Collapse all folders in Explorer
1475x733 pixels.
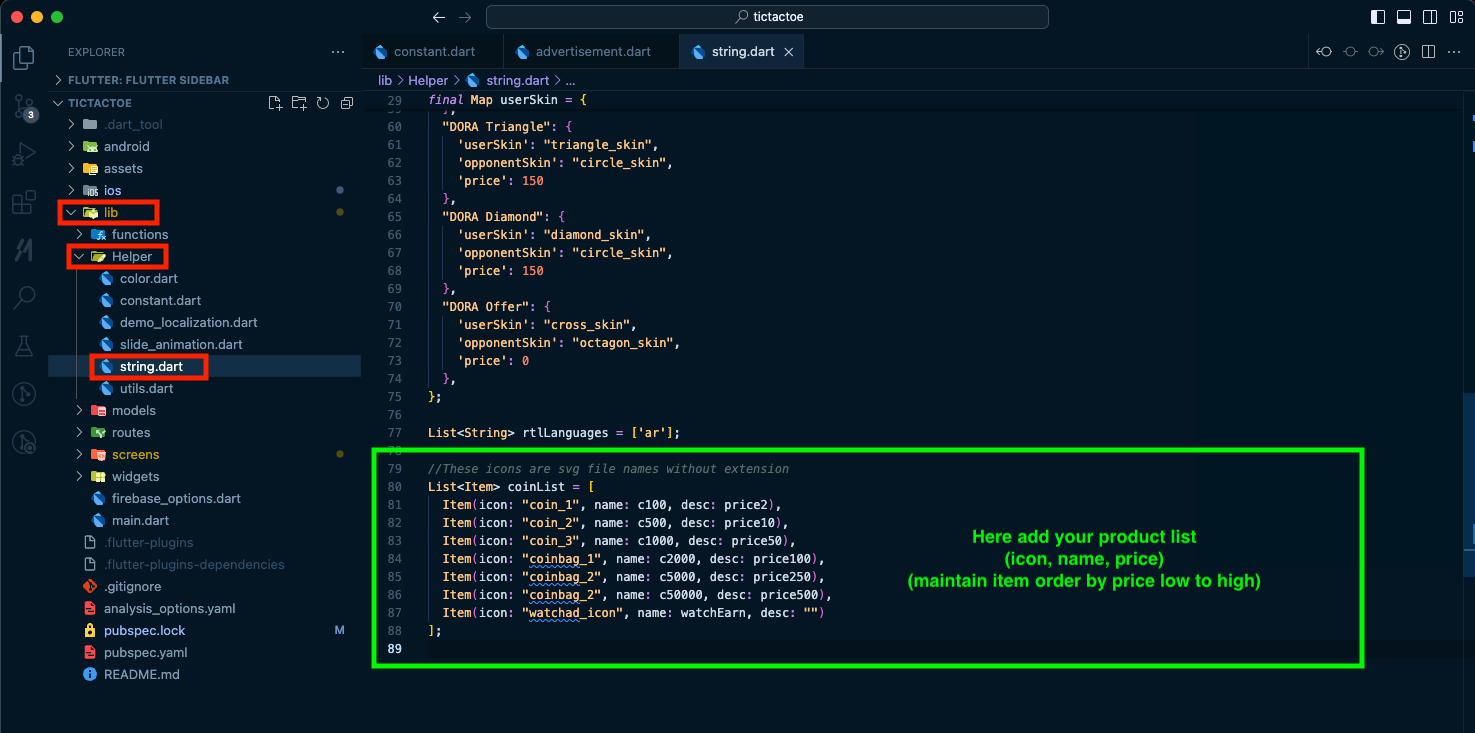pyautogui.click(x=347, y=103)
